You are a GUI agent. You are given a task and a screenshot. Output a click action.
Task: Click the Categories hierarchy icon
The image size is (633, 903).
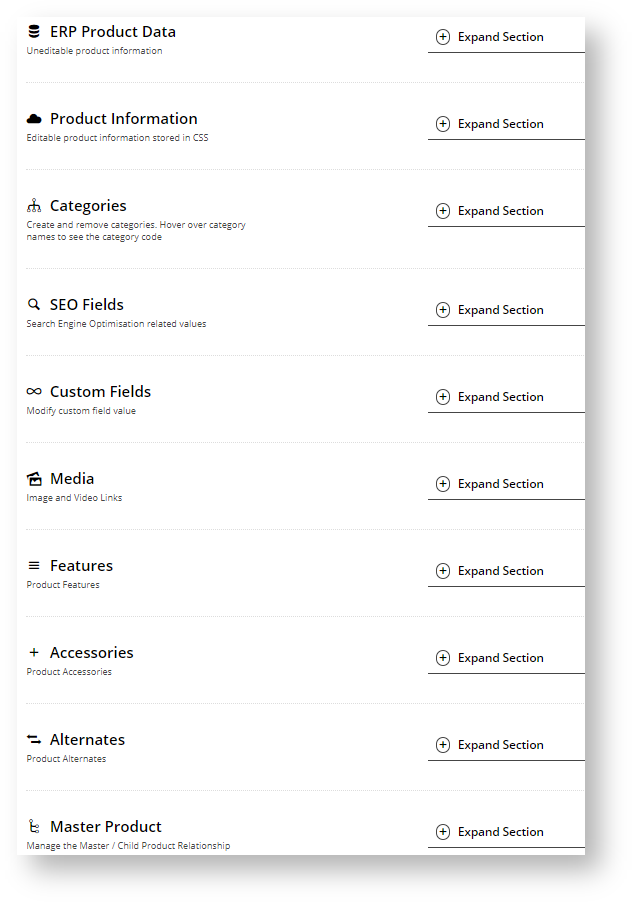[x=34, y=205]
